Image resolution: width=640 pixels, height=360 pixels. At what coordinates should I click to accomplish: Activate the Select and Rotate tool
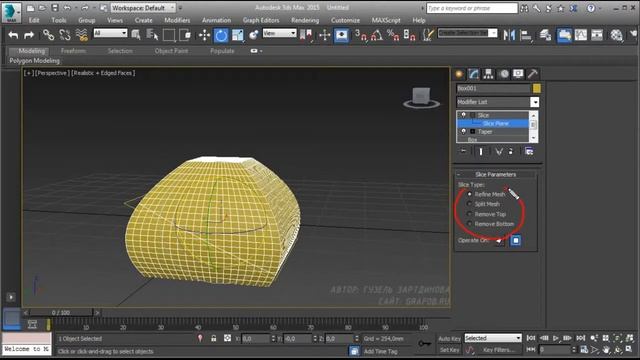click(x=221, y=36)
